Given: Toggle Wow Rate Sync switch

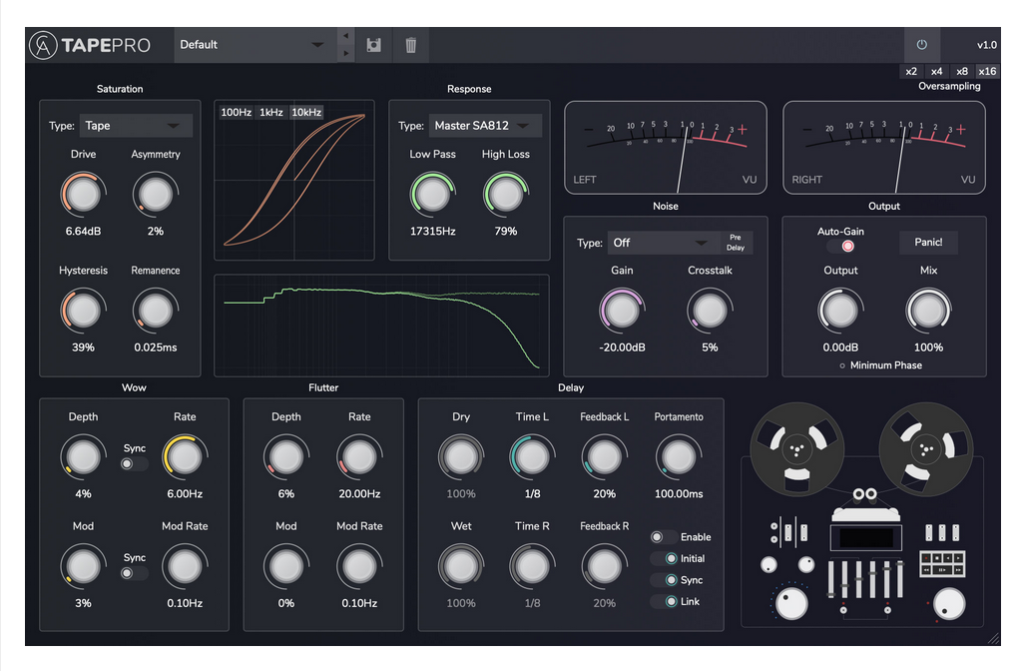Looking at the screenshot, I should click(134, 463).
